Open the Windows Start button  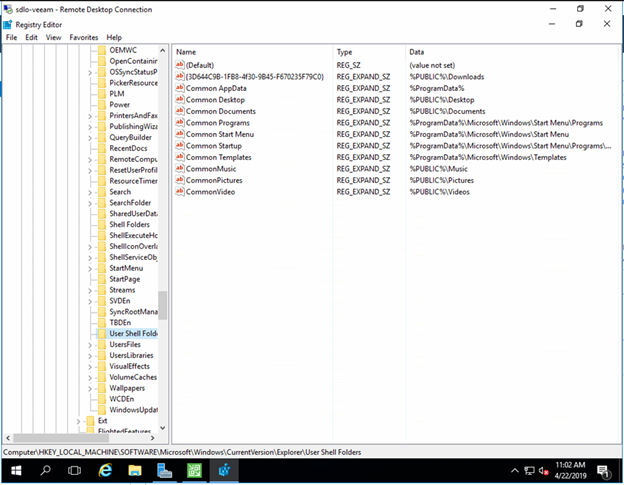pos(16,471)
